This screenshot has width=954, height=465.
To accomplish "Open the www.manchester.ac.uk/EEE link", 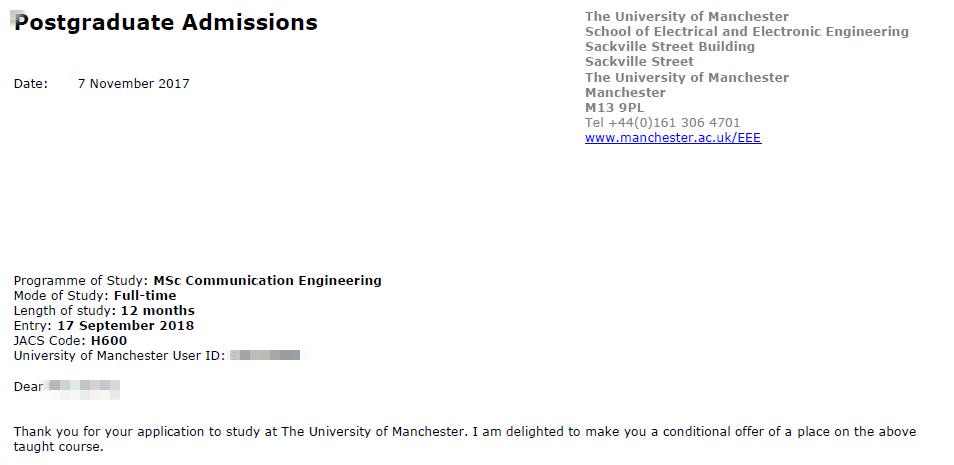I will (x=672, y=138).
